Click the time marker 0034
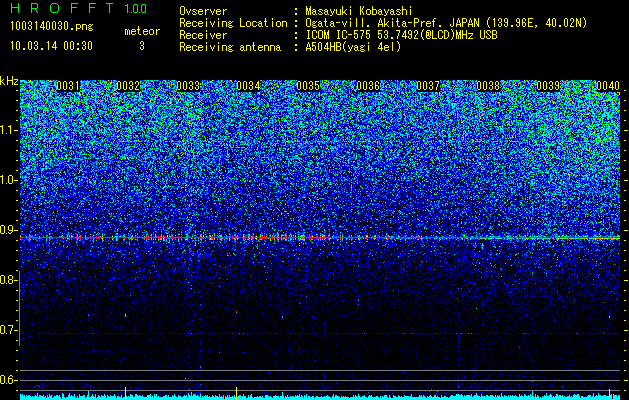This screenshot has height=400, width=629. [x=248, y=86]
